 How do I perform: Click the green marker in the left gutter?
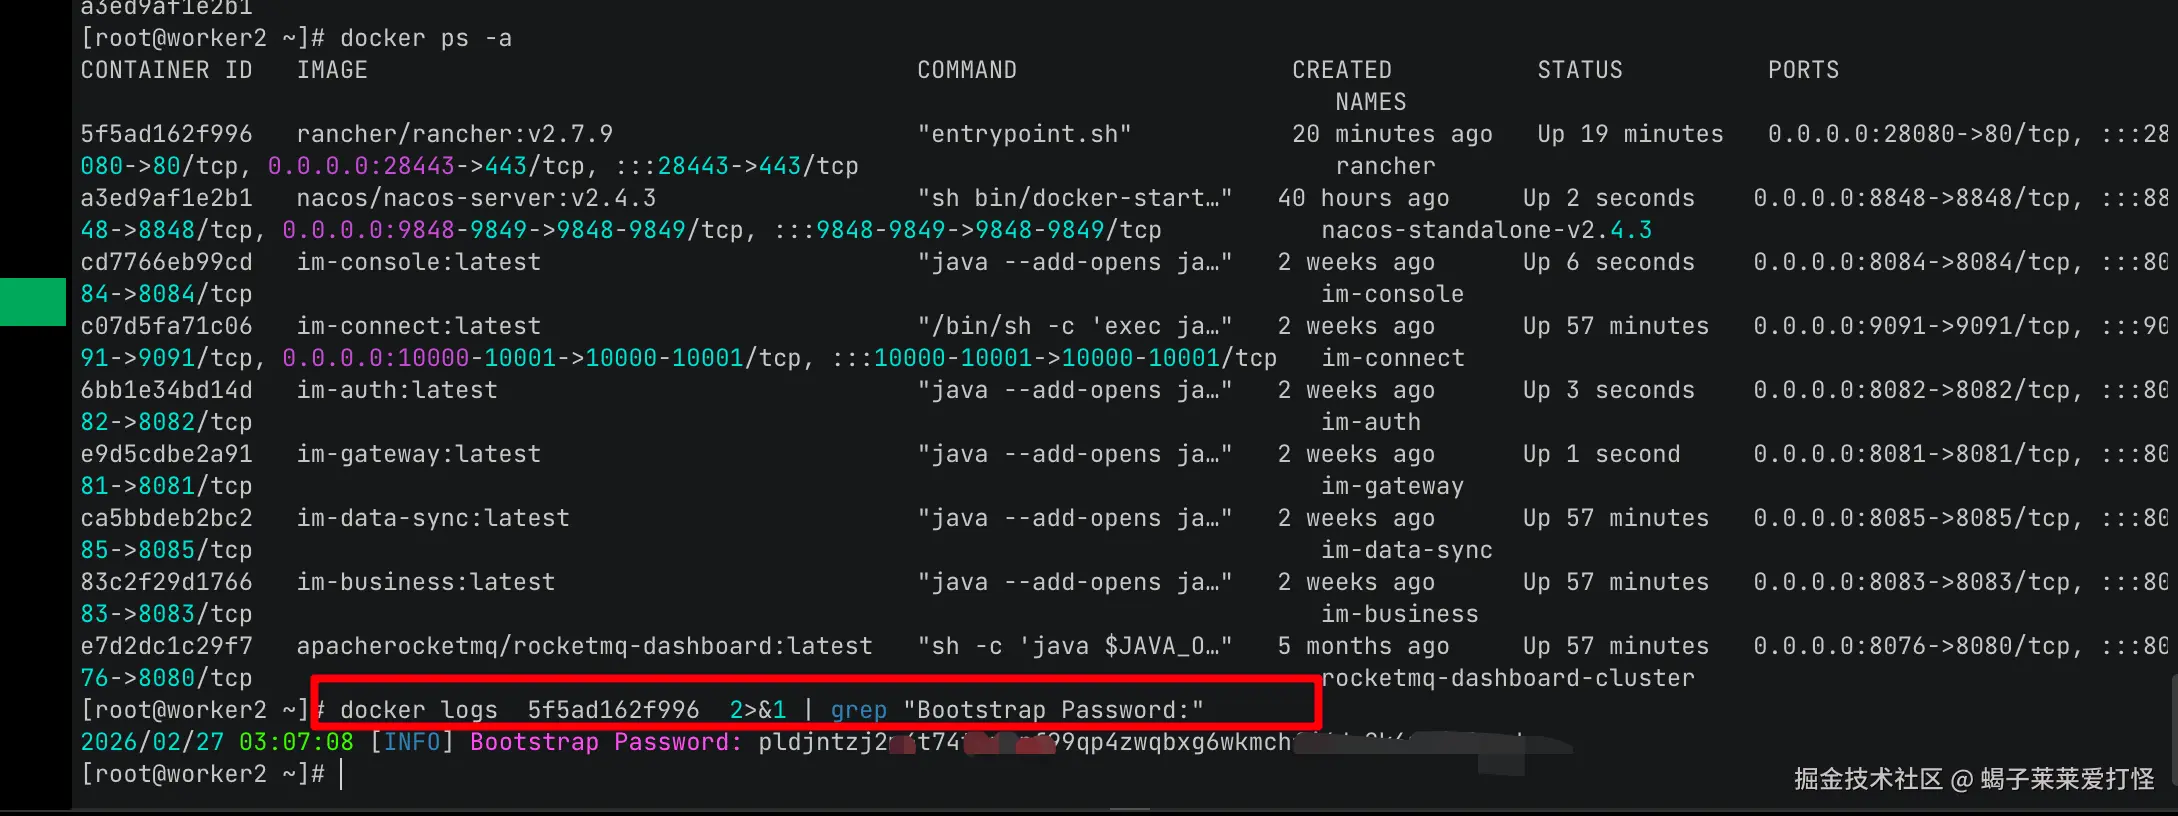coord(33,302)
